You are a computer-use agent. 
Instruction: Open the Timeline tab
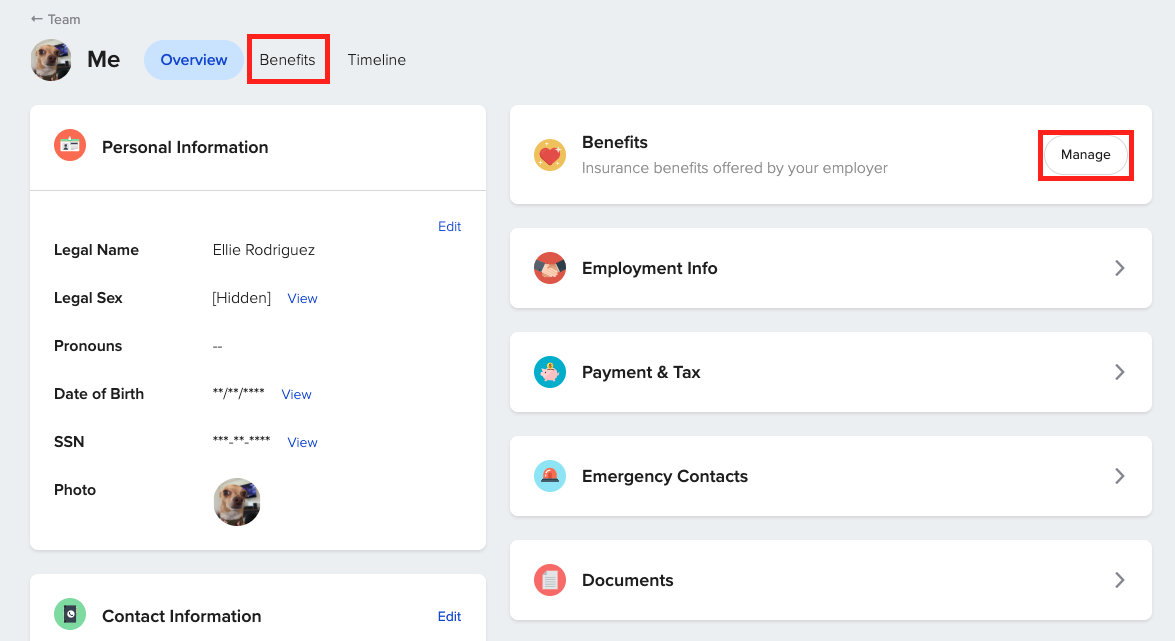tap(376, 60)
